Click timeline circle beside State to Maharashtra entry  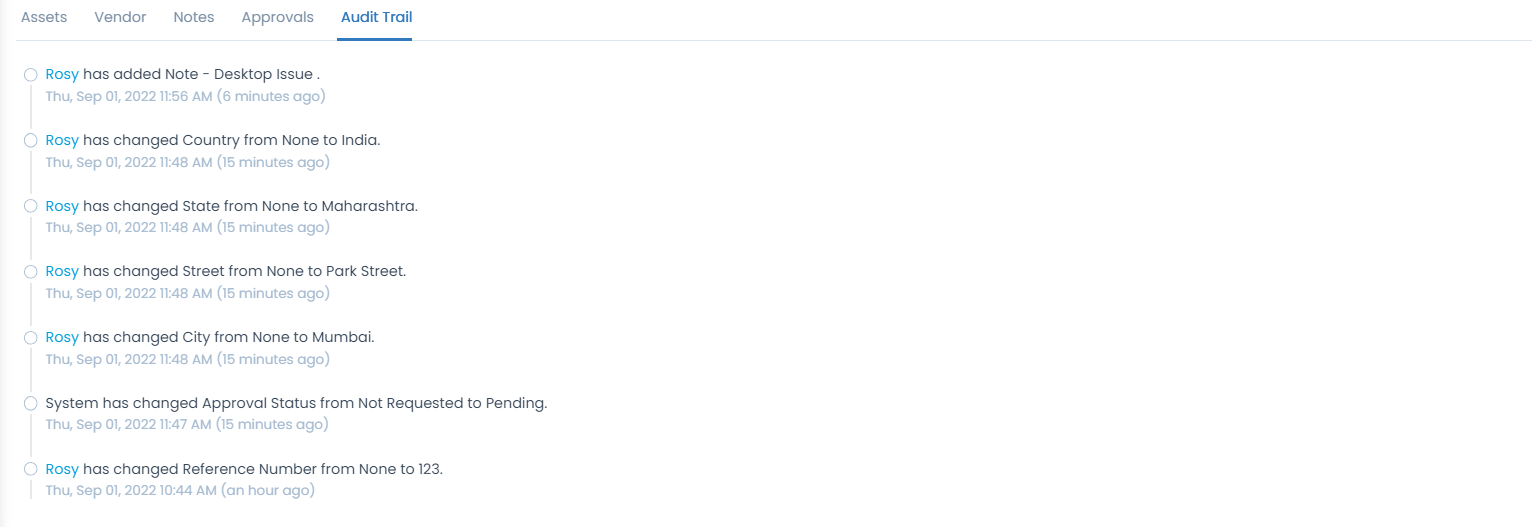coord(31,206)
